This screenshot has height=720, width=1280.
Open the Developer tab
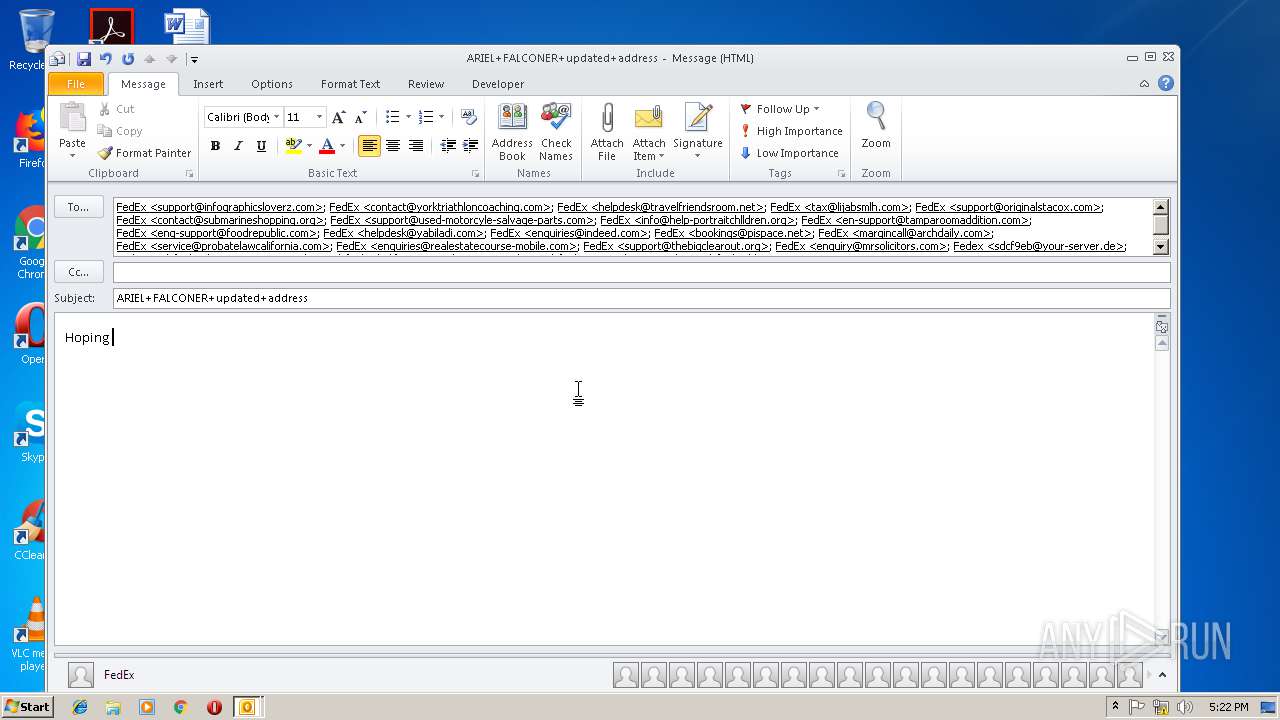[x=498, y=84]
